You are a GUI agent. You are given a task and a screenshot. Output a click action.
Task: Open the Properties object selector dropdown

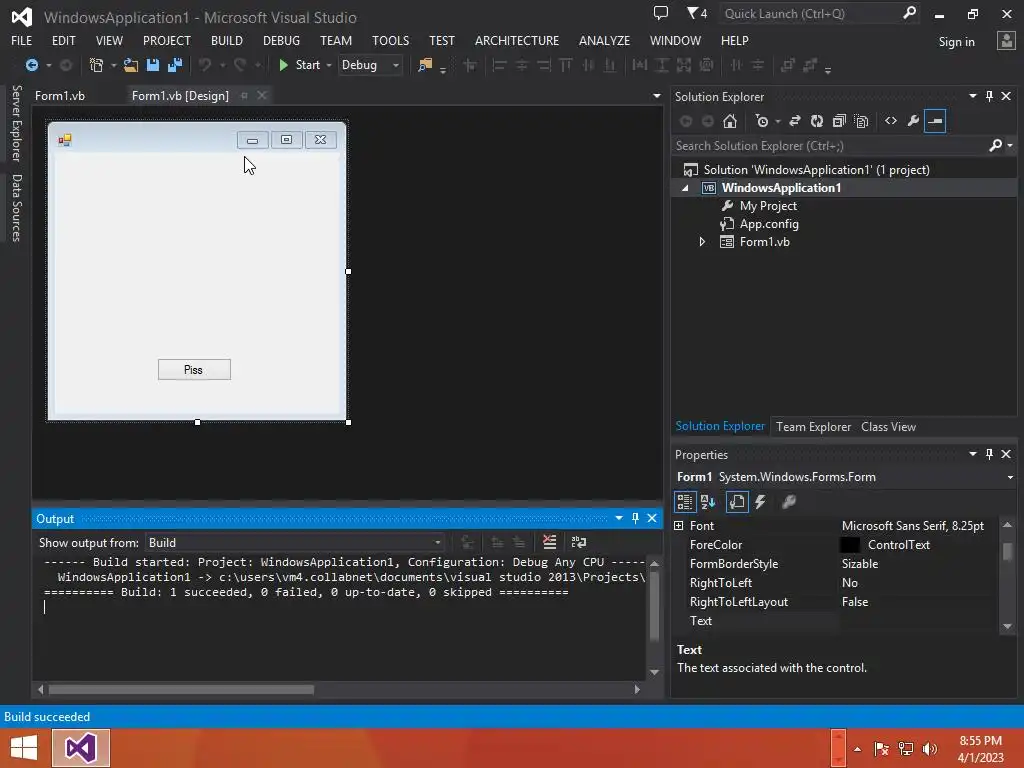click(1010, 477)
